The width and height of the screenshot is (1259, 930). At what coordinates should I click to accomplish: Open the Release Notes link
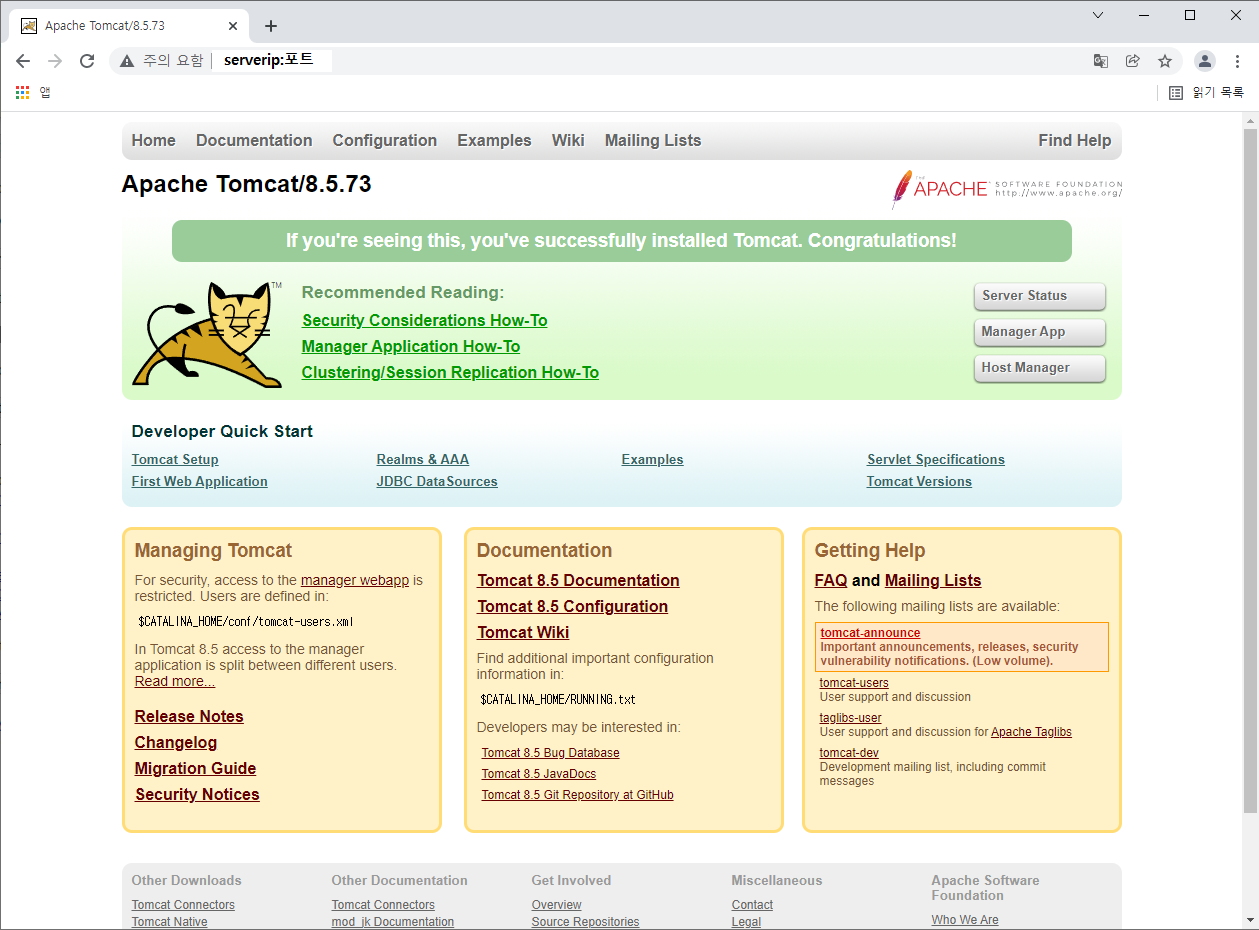coord(189,717)
